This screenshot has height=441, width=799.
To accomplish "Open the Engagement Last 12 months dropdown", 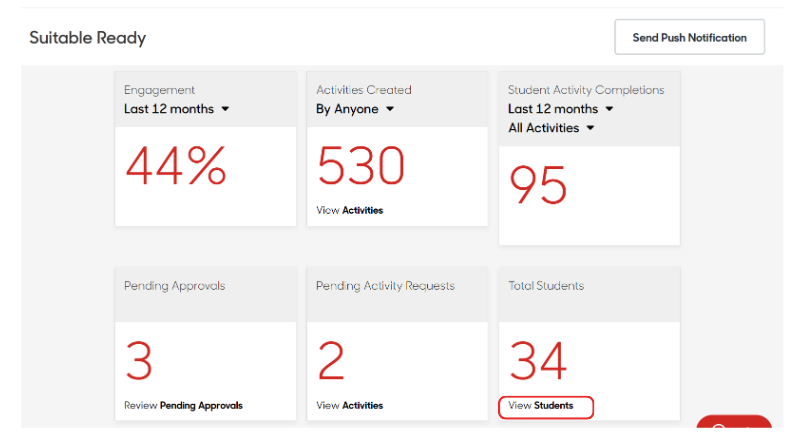I will [x=176, y=109].
